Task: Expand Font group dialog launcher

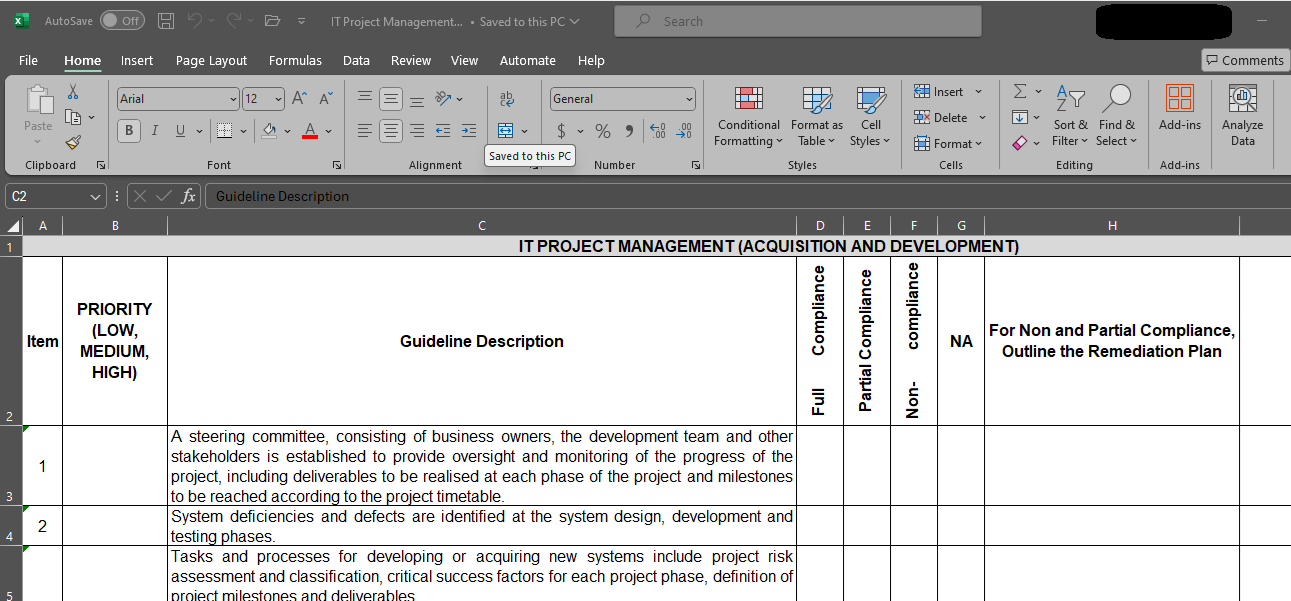Action: (x=336, y=165)
